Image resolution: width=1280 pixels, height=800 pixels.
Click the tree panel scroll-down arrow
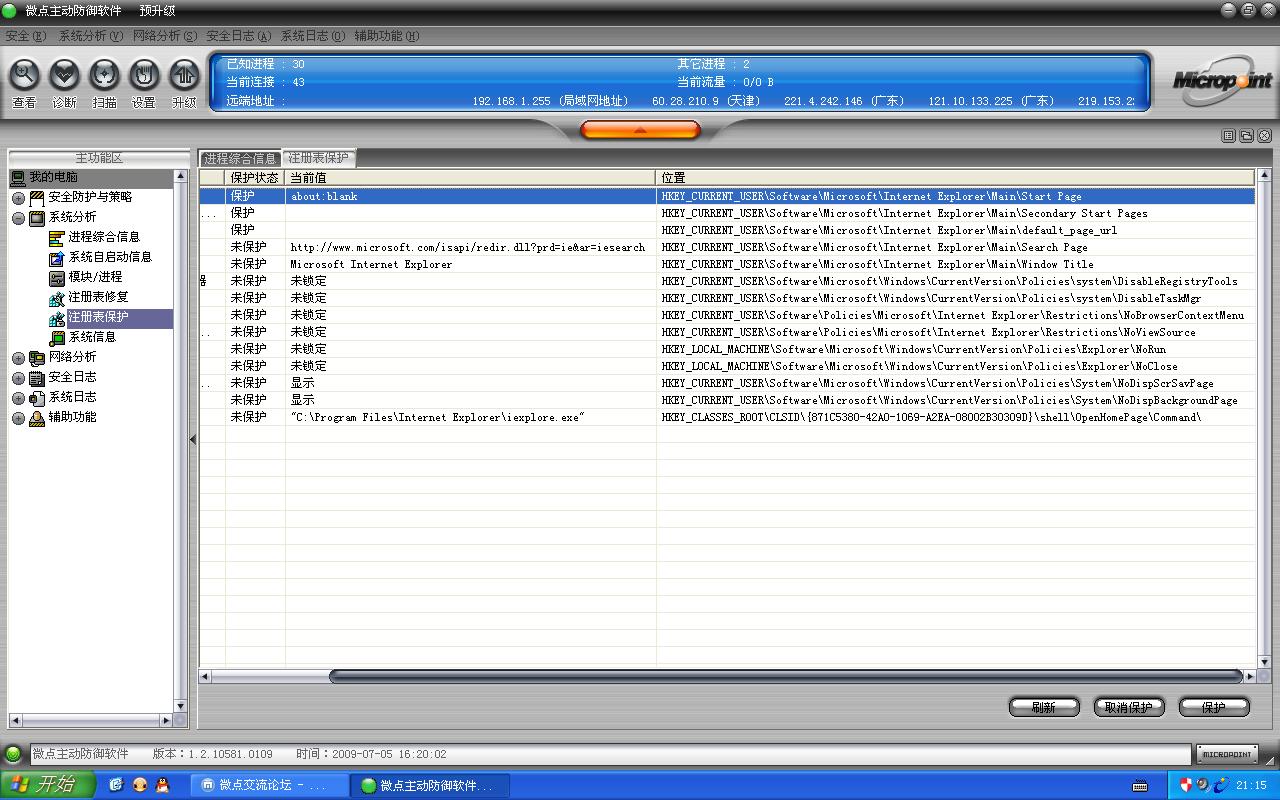[x=181, y=706]
